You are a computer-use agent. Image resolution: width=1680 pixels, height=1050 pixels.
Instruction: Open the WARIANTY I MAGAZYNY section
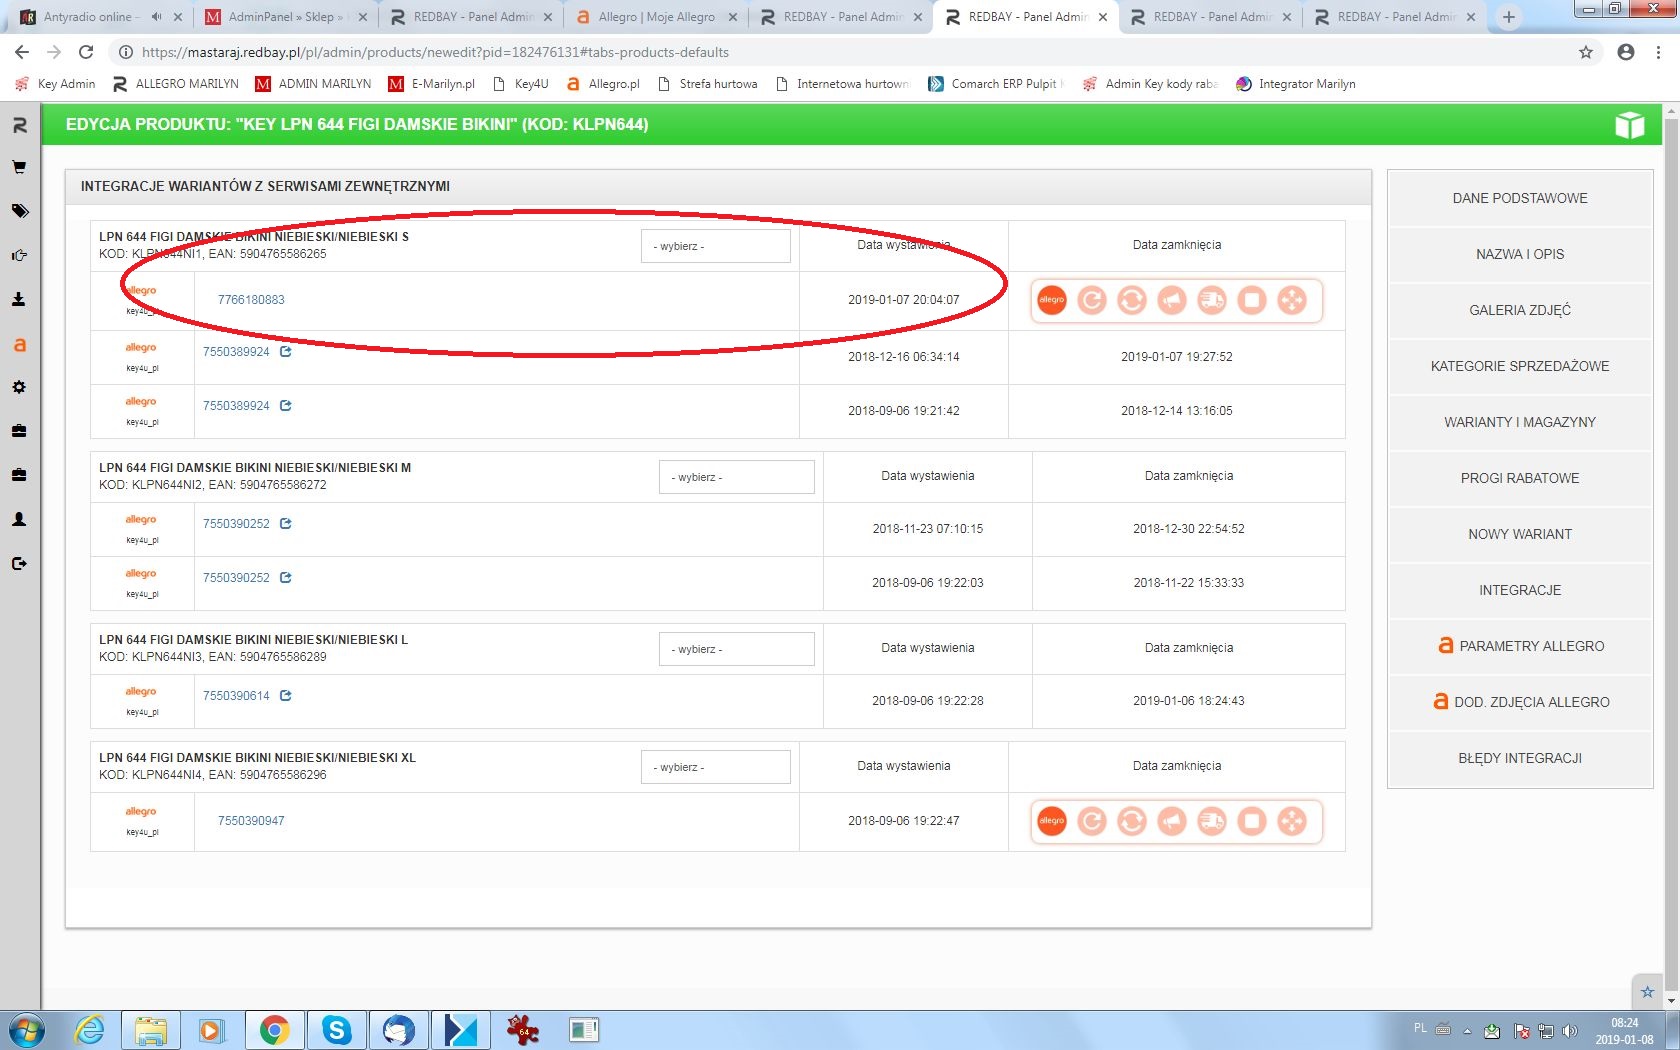pyautogui.click(x=1519, y=422)
